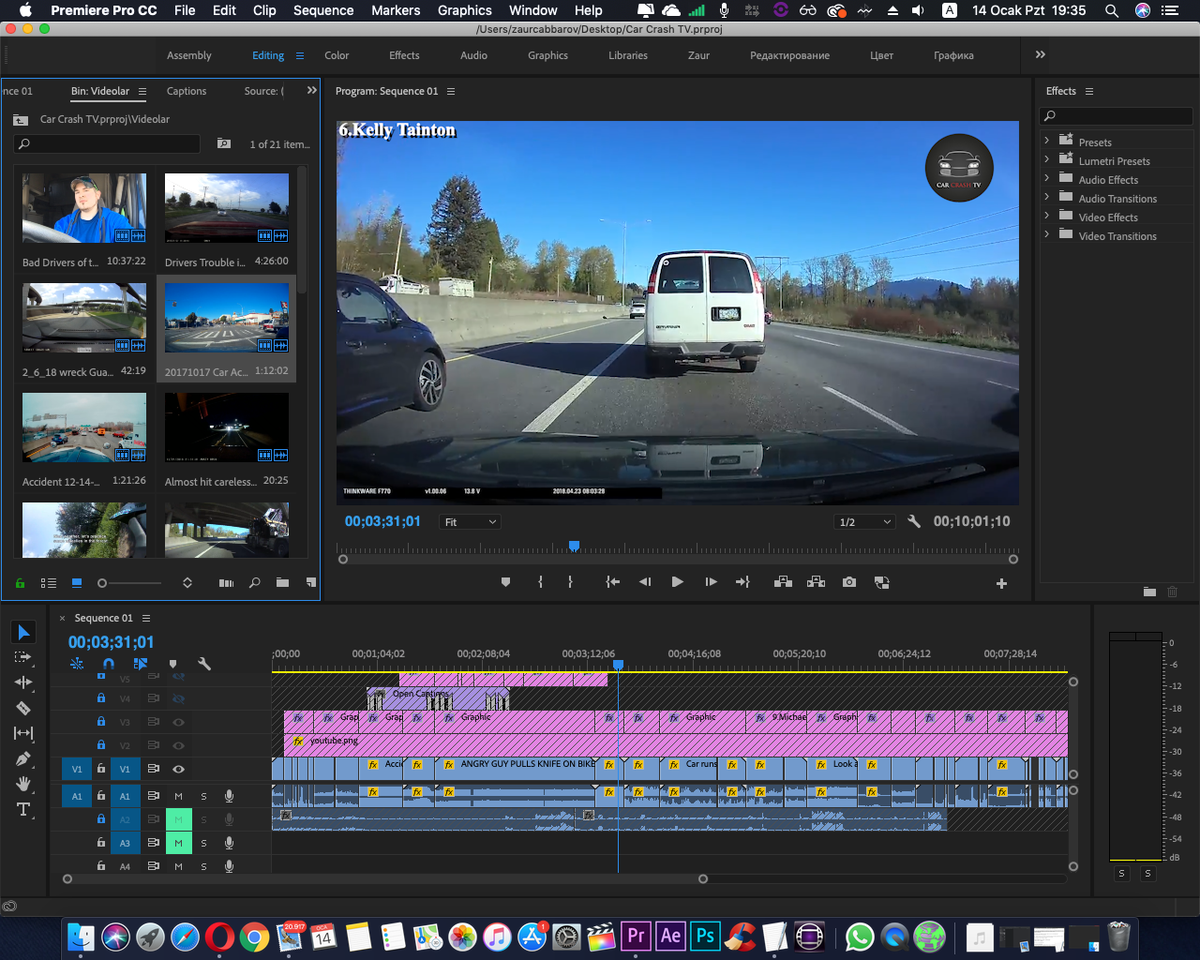Open the Markers menu
This screenshot has height=960, width=1200.
396,10
